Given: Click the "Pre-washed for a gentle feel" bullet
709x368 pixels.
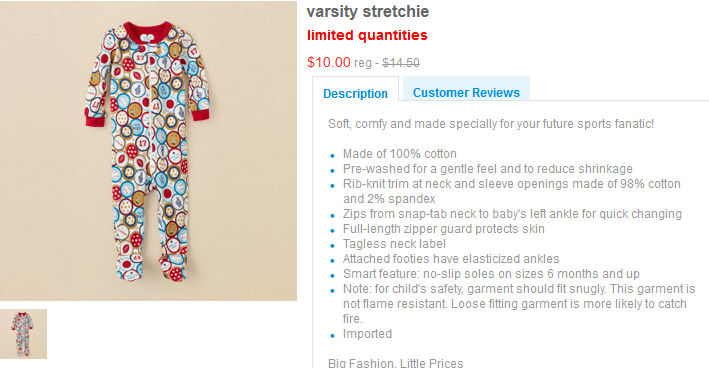Looking at the screenshot, I should (x=487, y=169).
